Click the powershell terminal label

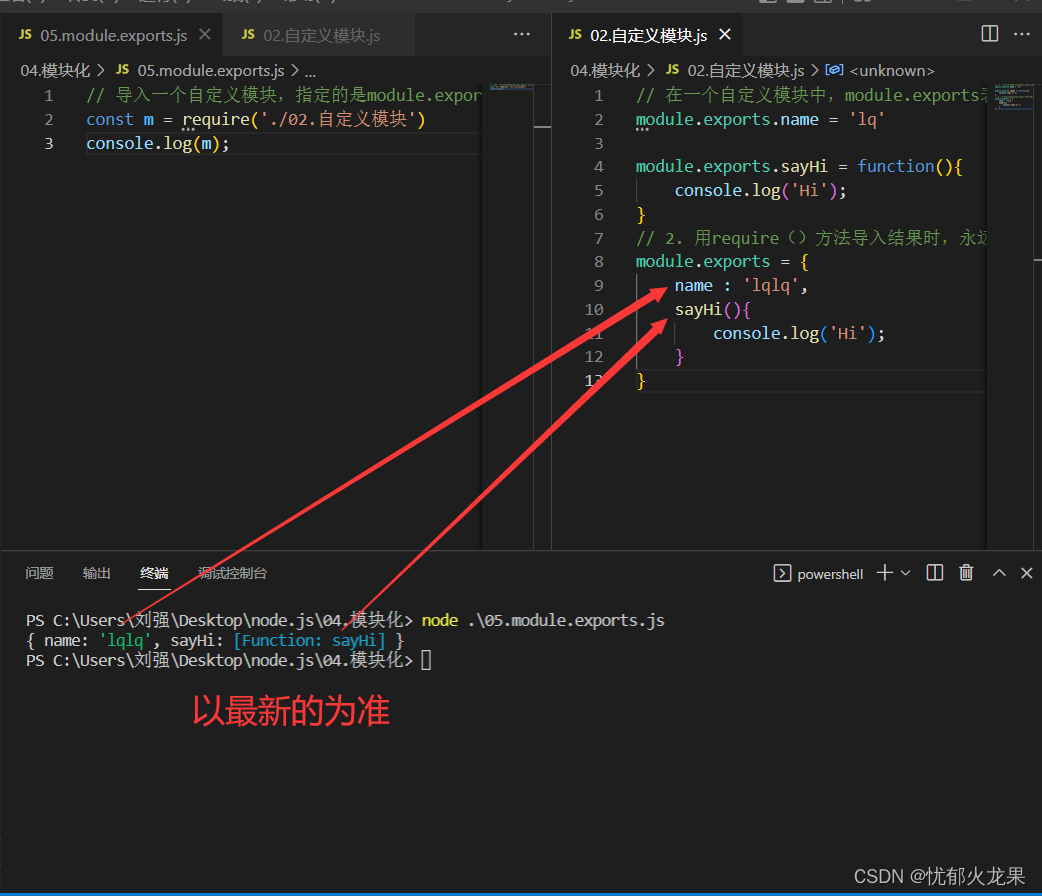[x=819, y=574]
